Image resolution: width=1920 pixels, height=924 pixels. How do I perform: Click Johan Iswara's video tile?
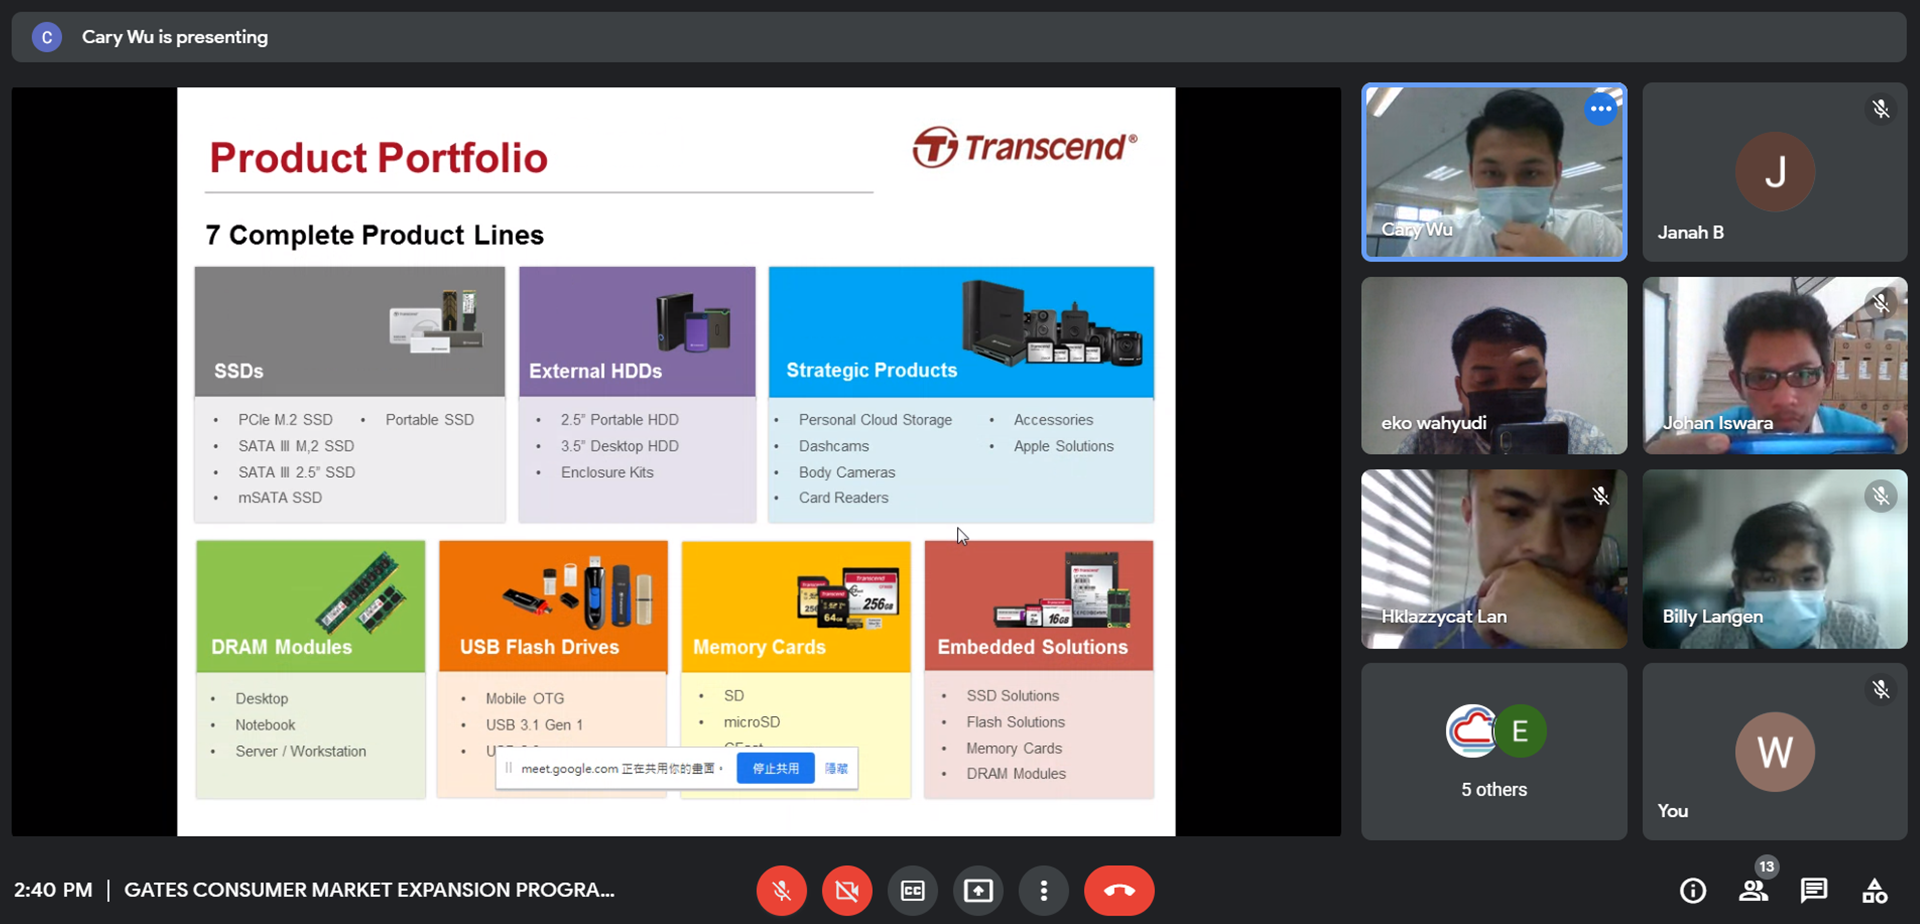click(x=1775, y=365)
